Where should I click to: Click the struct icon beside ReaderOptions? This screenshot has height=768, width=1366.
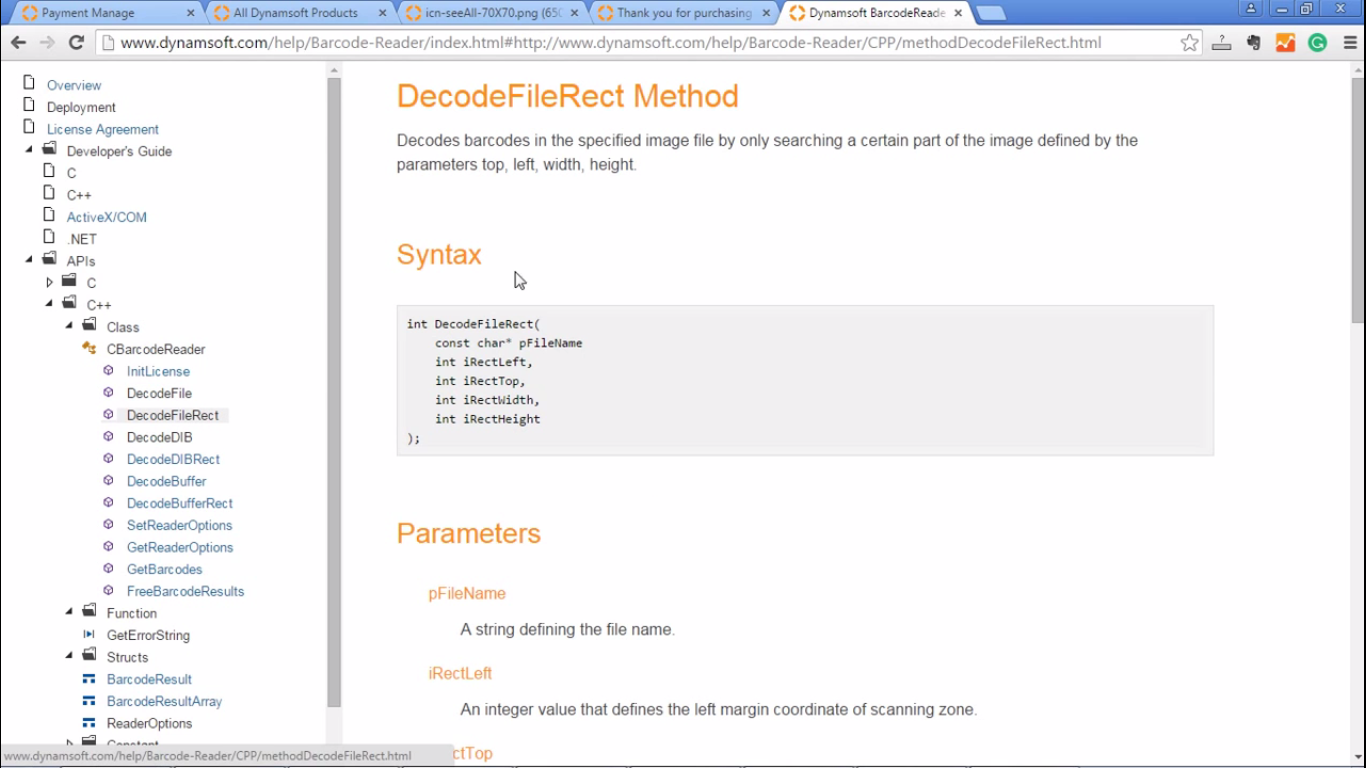[x=89, y=722]
